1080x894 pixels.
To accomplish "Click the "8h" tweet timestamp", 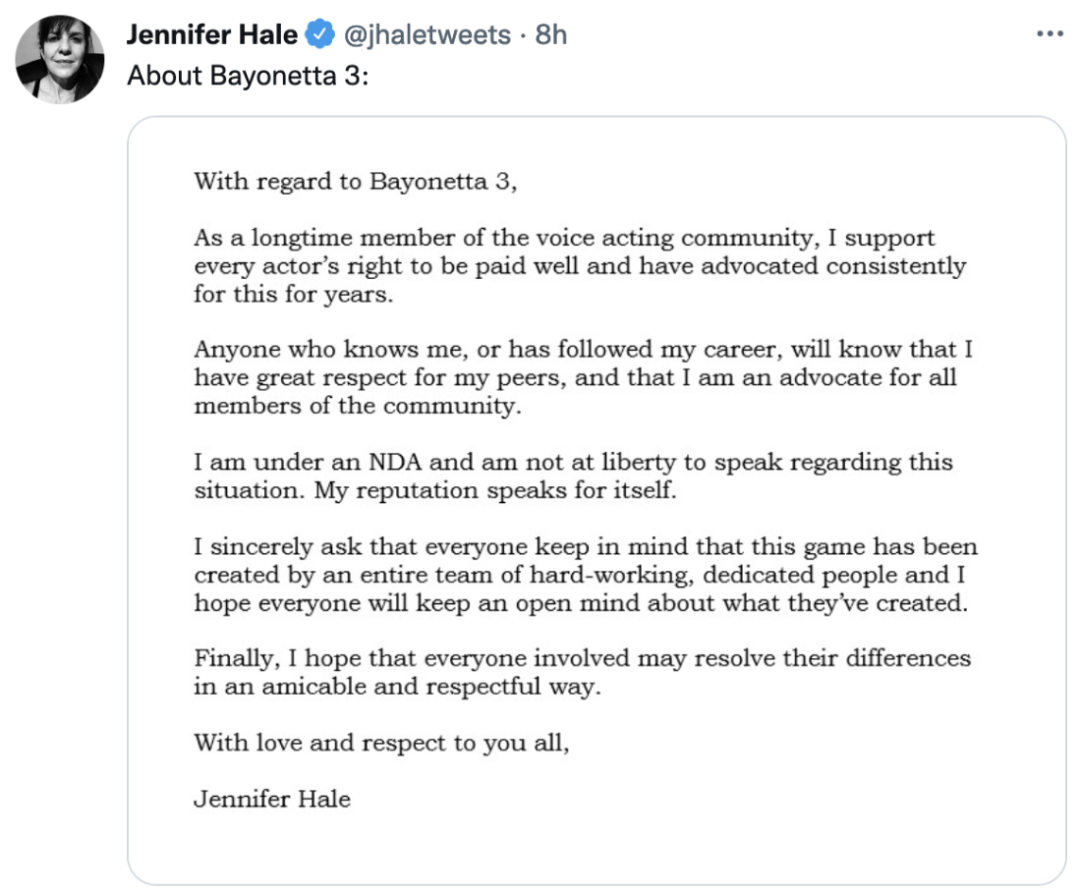I will pyautogui.click(x=551, y=35).
